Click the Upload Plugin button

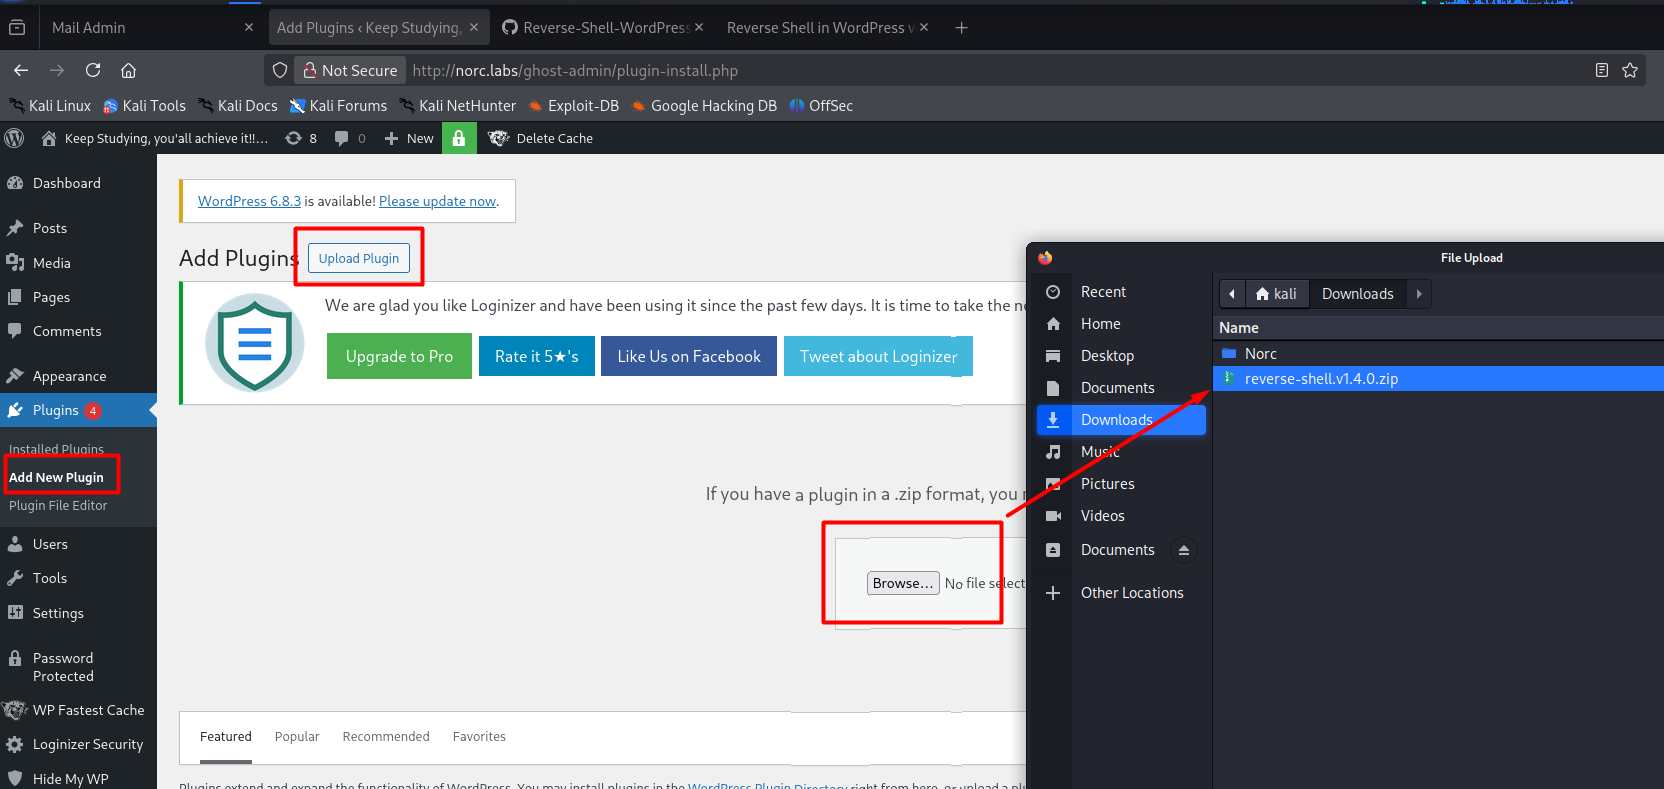coord(359,258)
